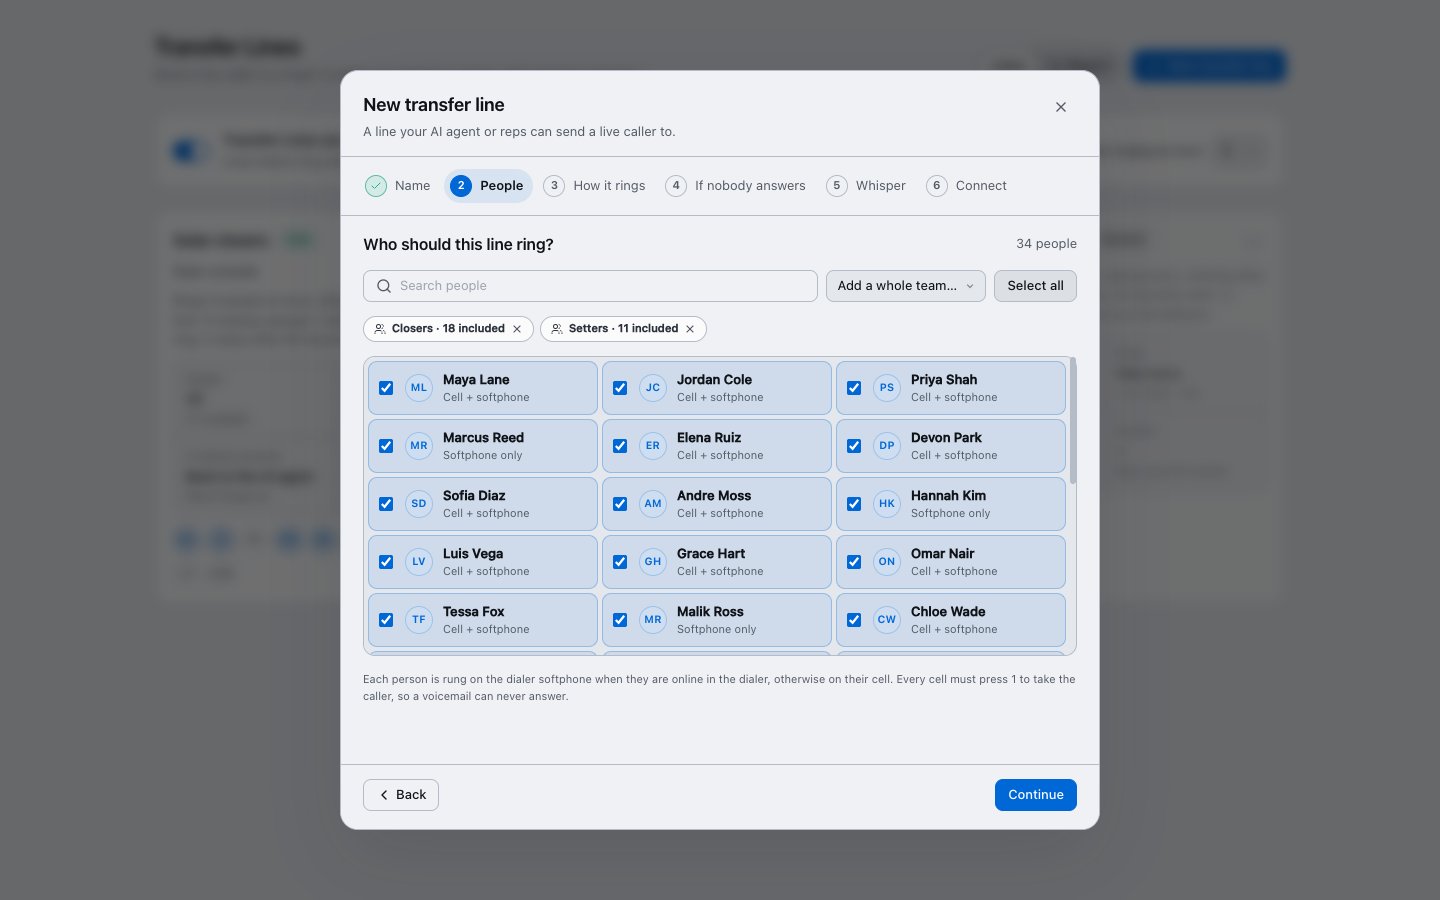Go to the Name step

pos(398,186)
